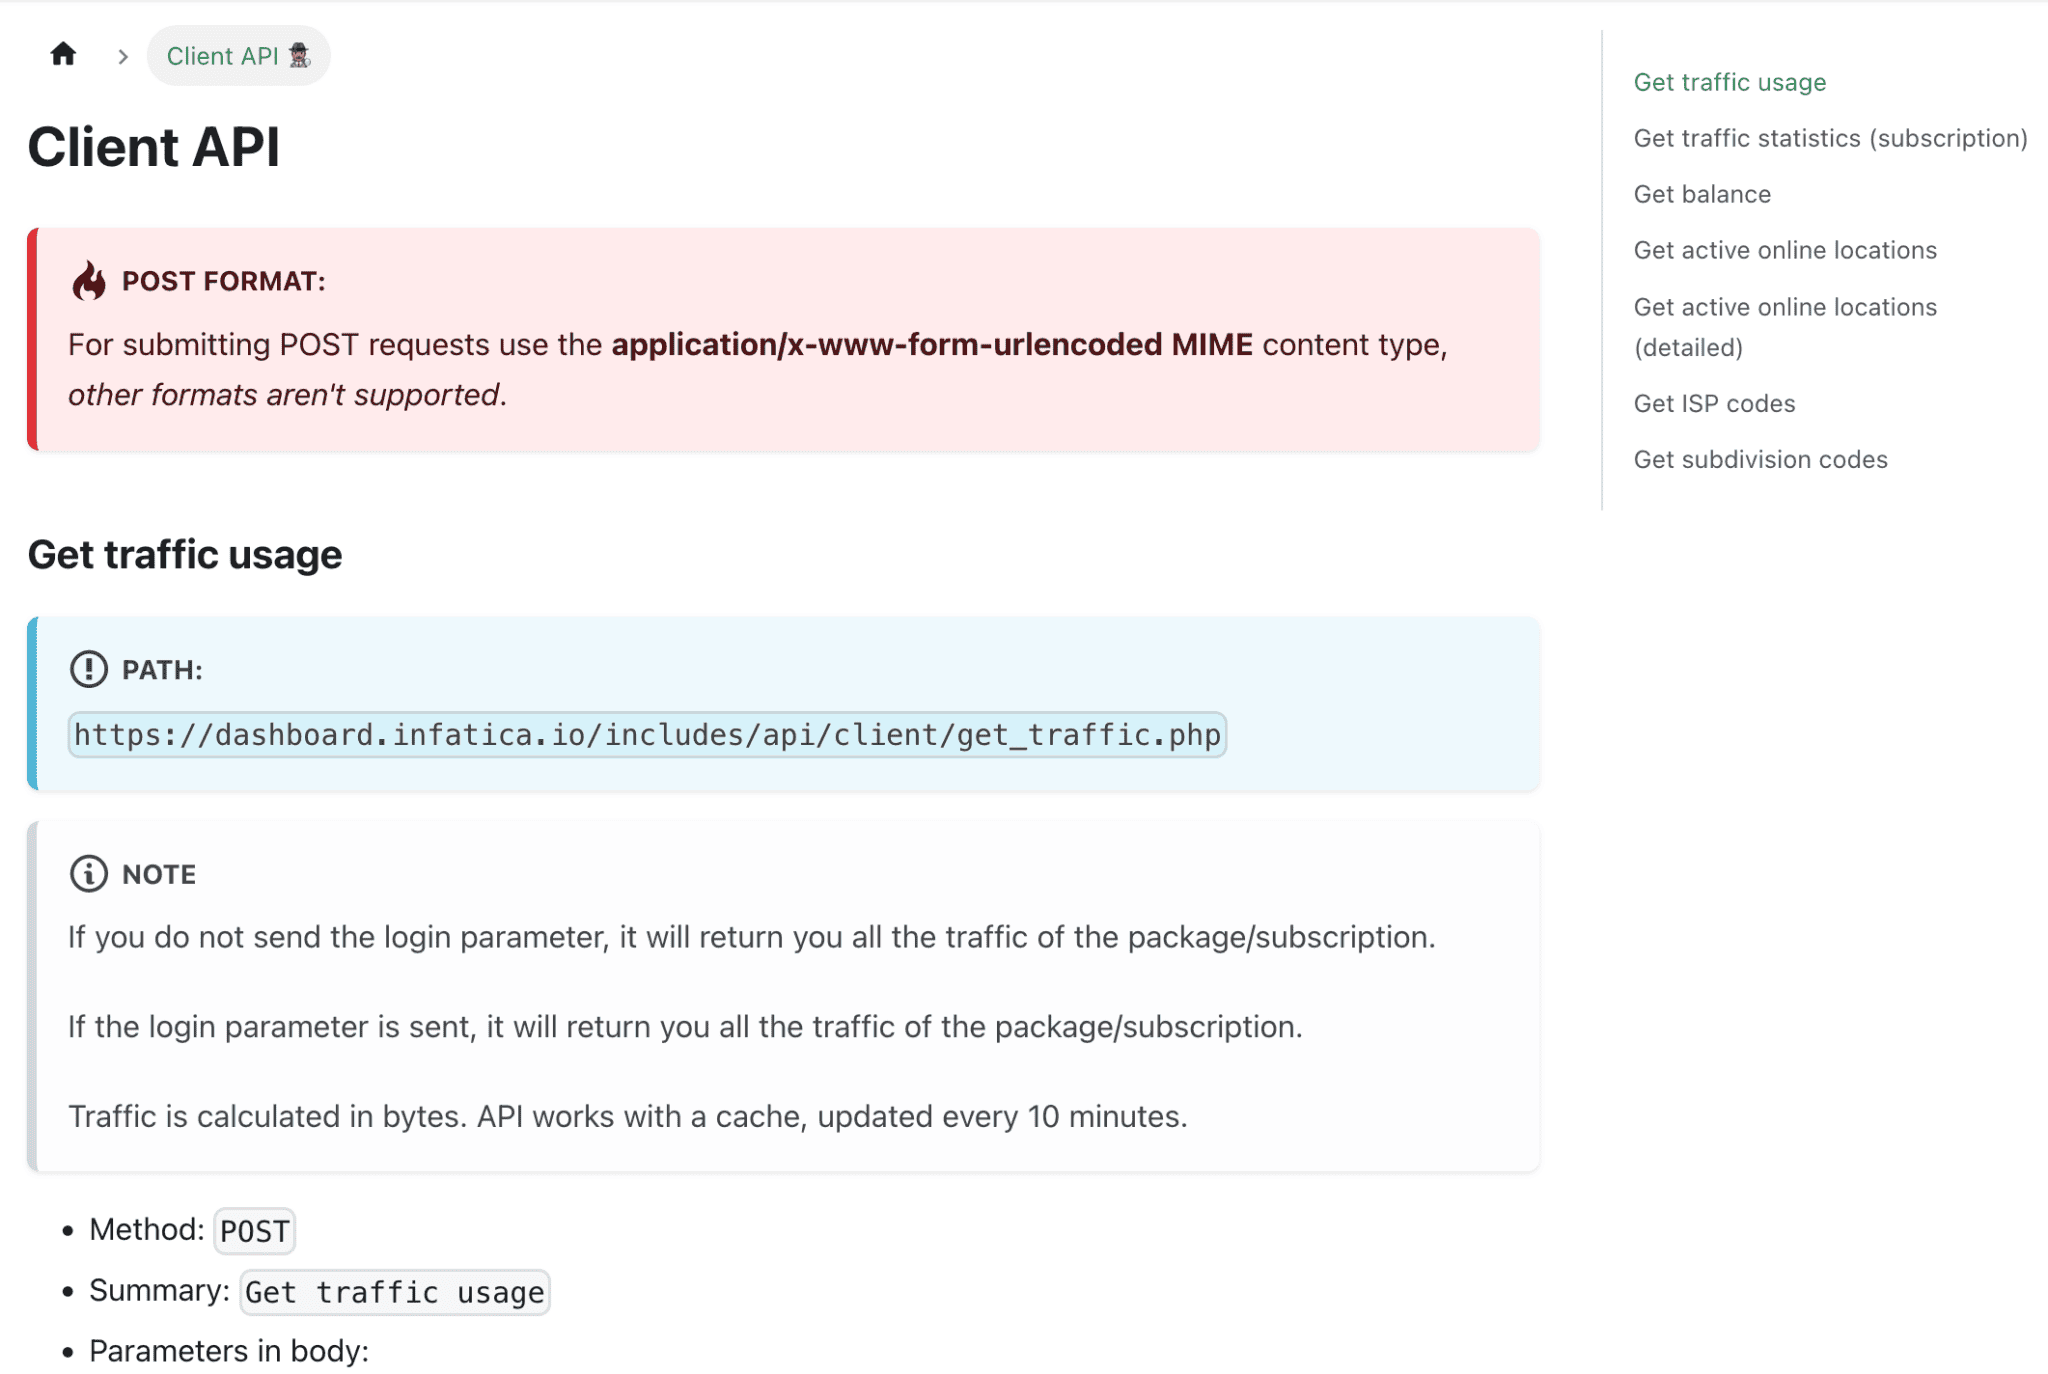The width and height of the screenshot is (2048, 1374).
Task: Navigate to Get balance section
Action: (1702, 194)
